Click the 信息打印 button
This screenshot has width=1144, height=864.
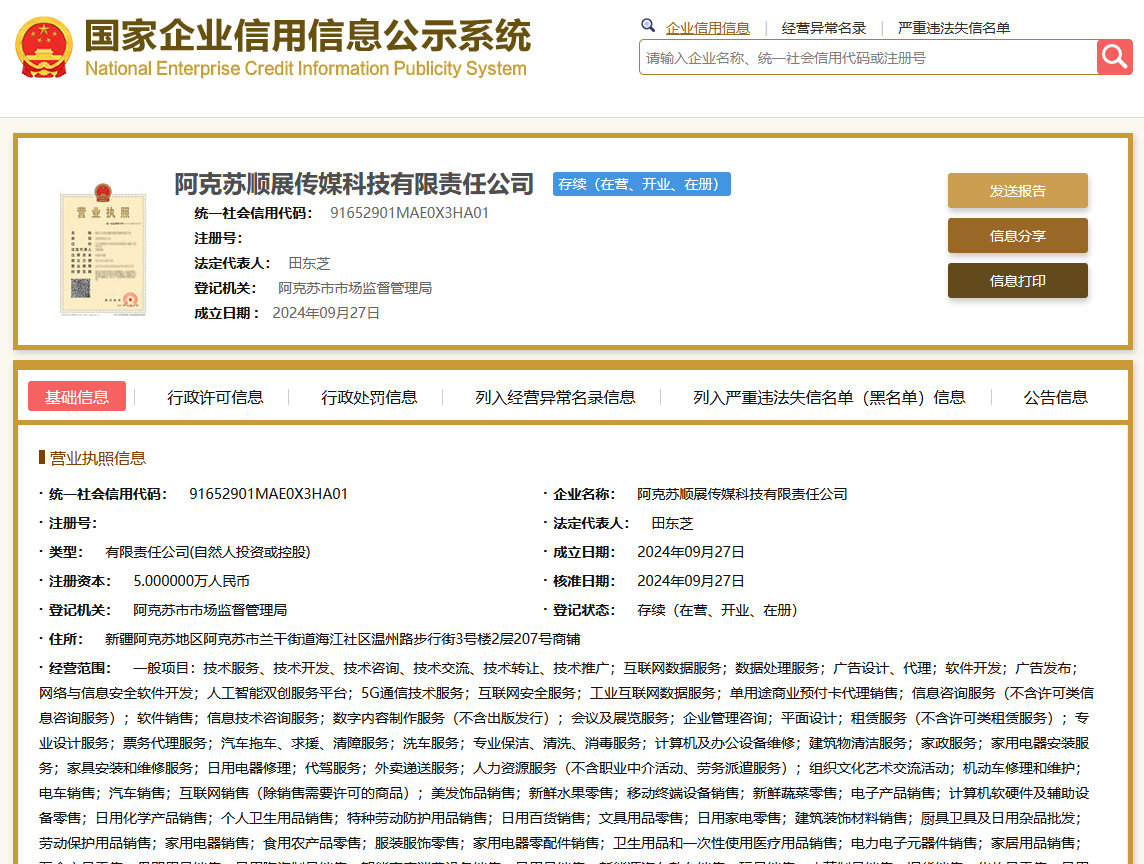[1018, 281]
